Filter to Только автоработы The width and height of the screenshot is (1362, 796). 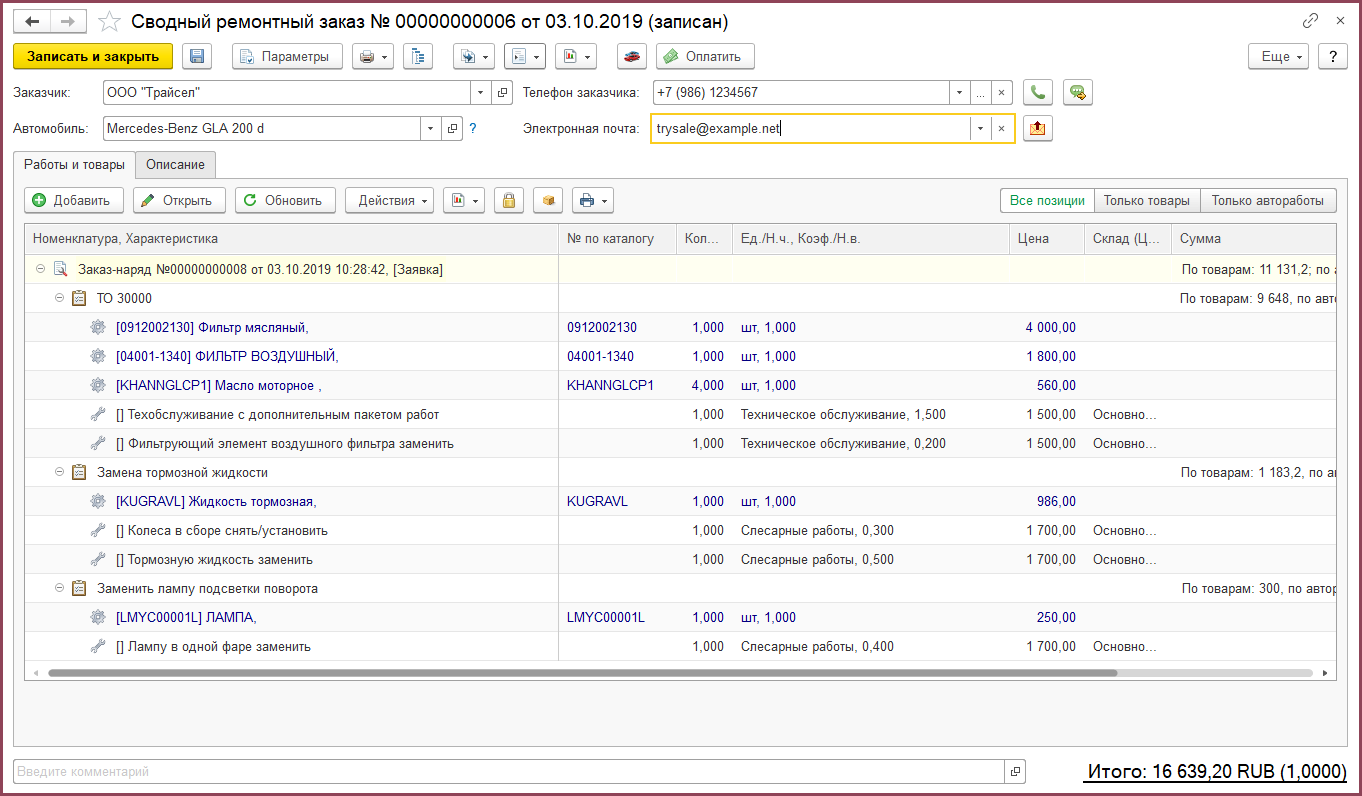1268,200
